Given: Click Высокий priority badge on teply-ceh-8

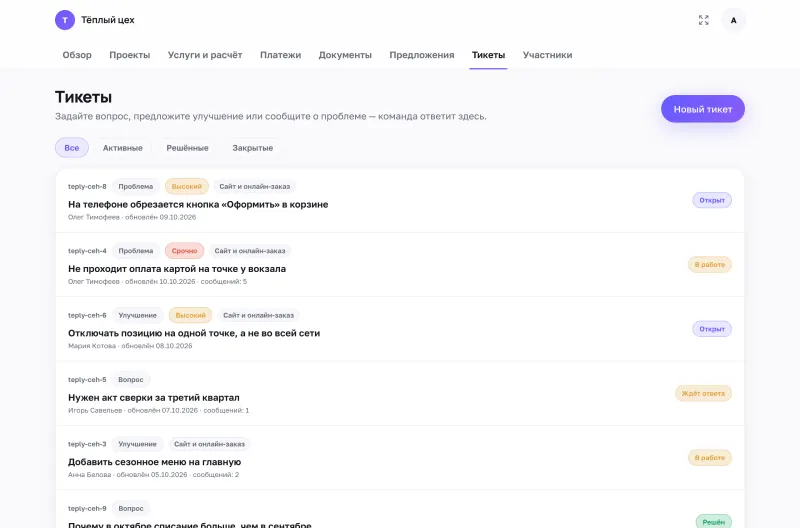Looking at the screenshot, I should coord(187,187).
